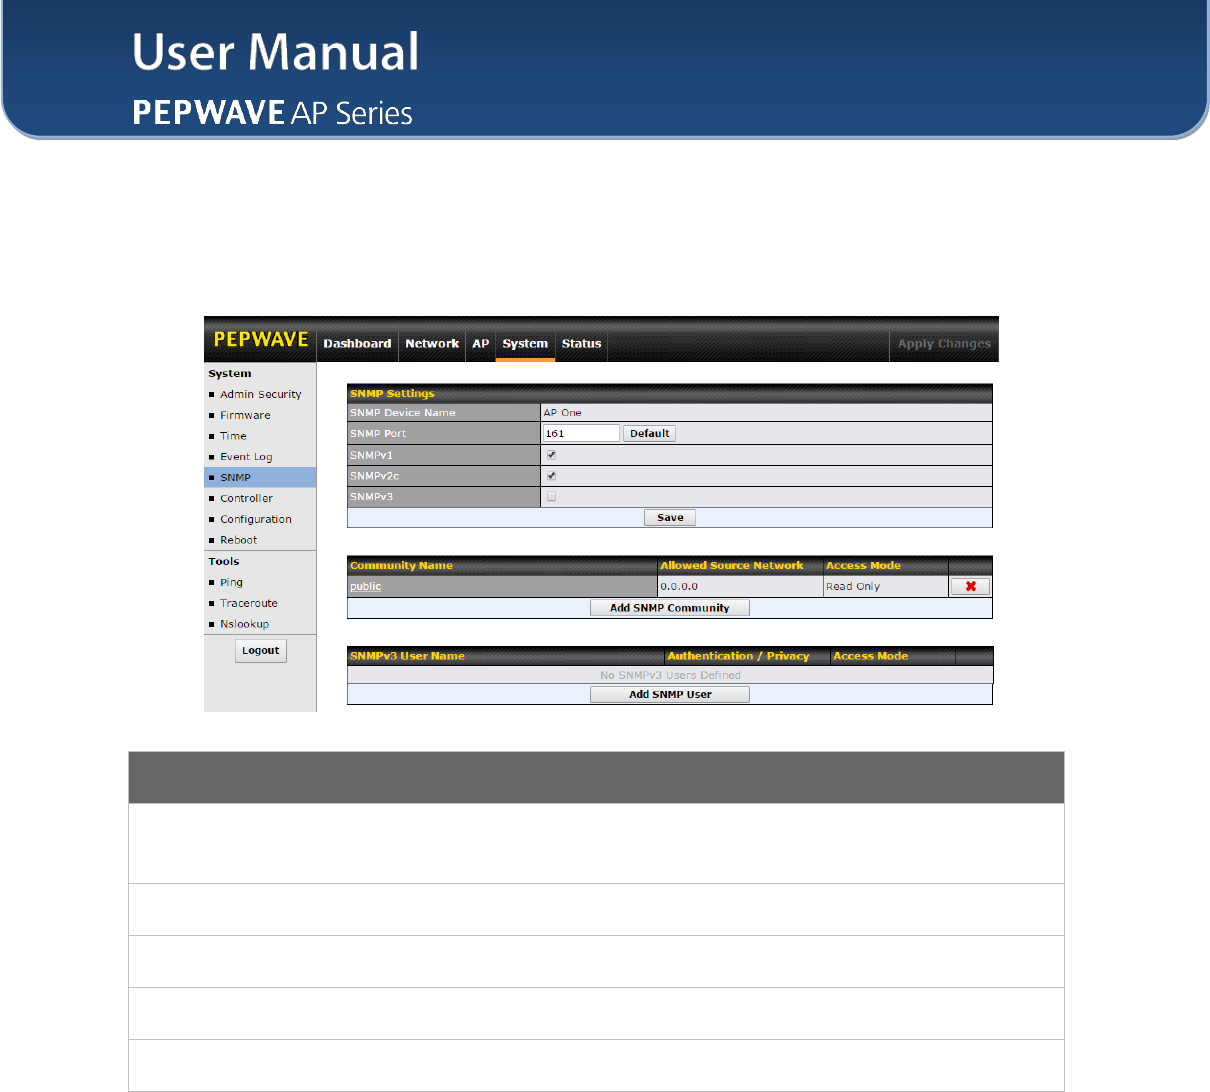The width and height of the screenshot is (1210, 1092).
Task: Open the Dashboard tab
Action: coord(357,344)
